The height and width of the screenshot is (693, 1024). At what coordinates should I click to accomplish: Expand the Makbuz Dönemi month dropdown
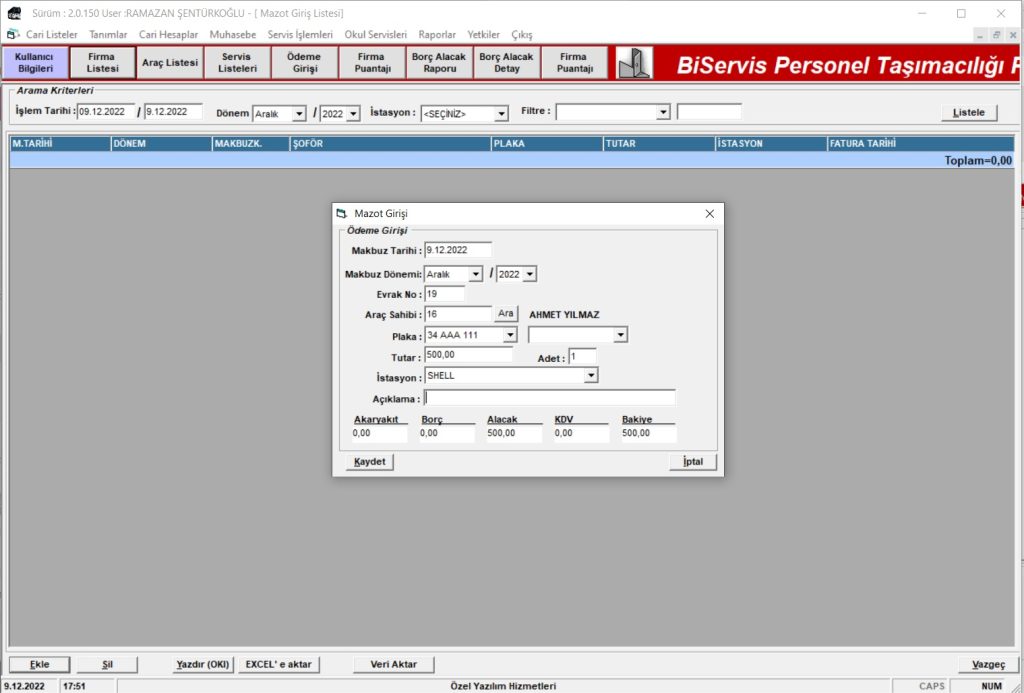(x=475, y=274)
